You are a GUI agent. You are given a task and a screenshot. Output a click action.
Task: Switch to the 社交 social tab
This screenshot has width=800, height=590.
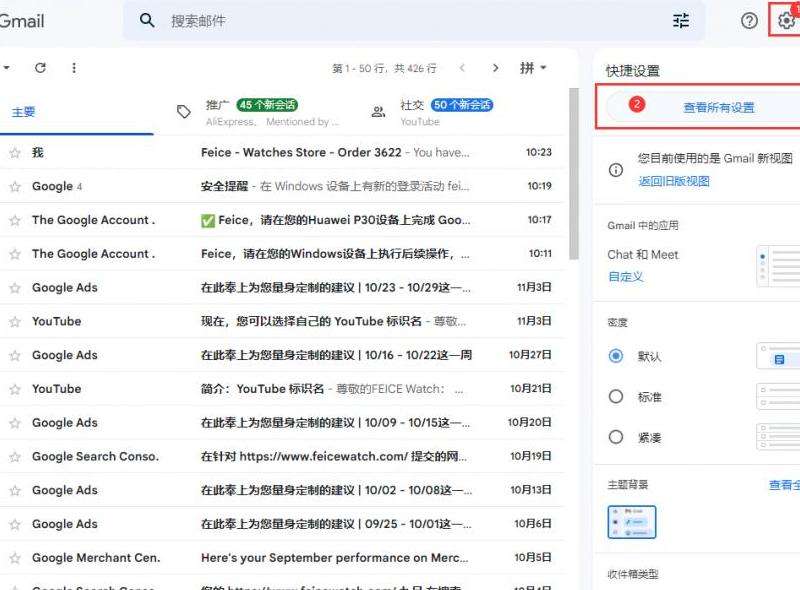click(432, 112)
